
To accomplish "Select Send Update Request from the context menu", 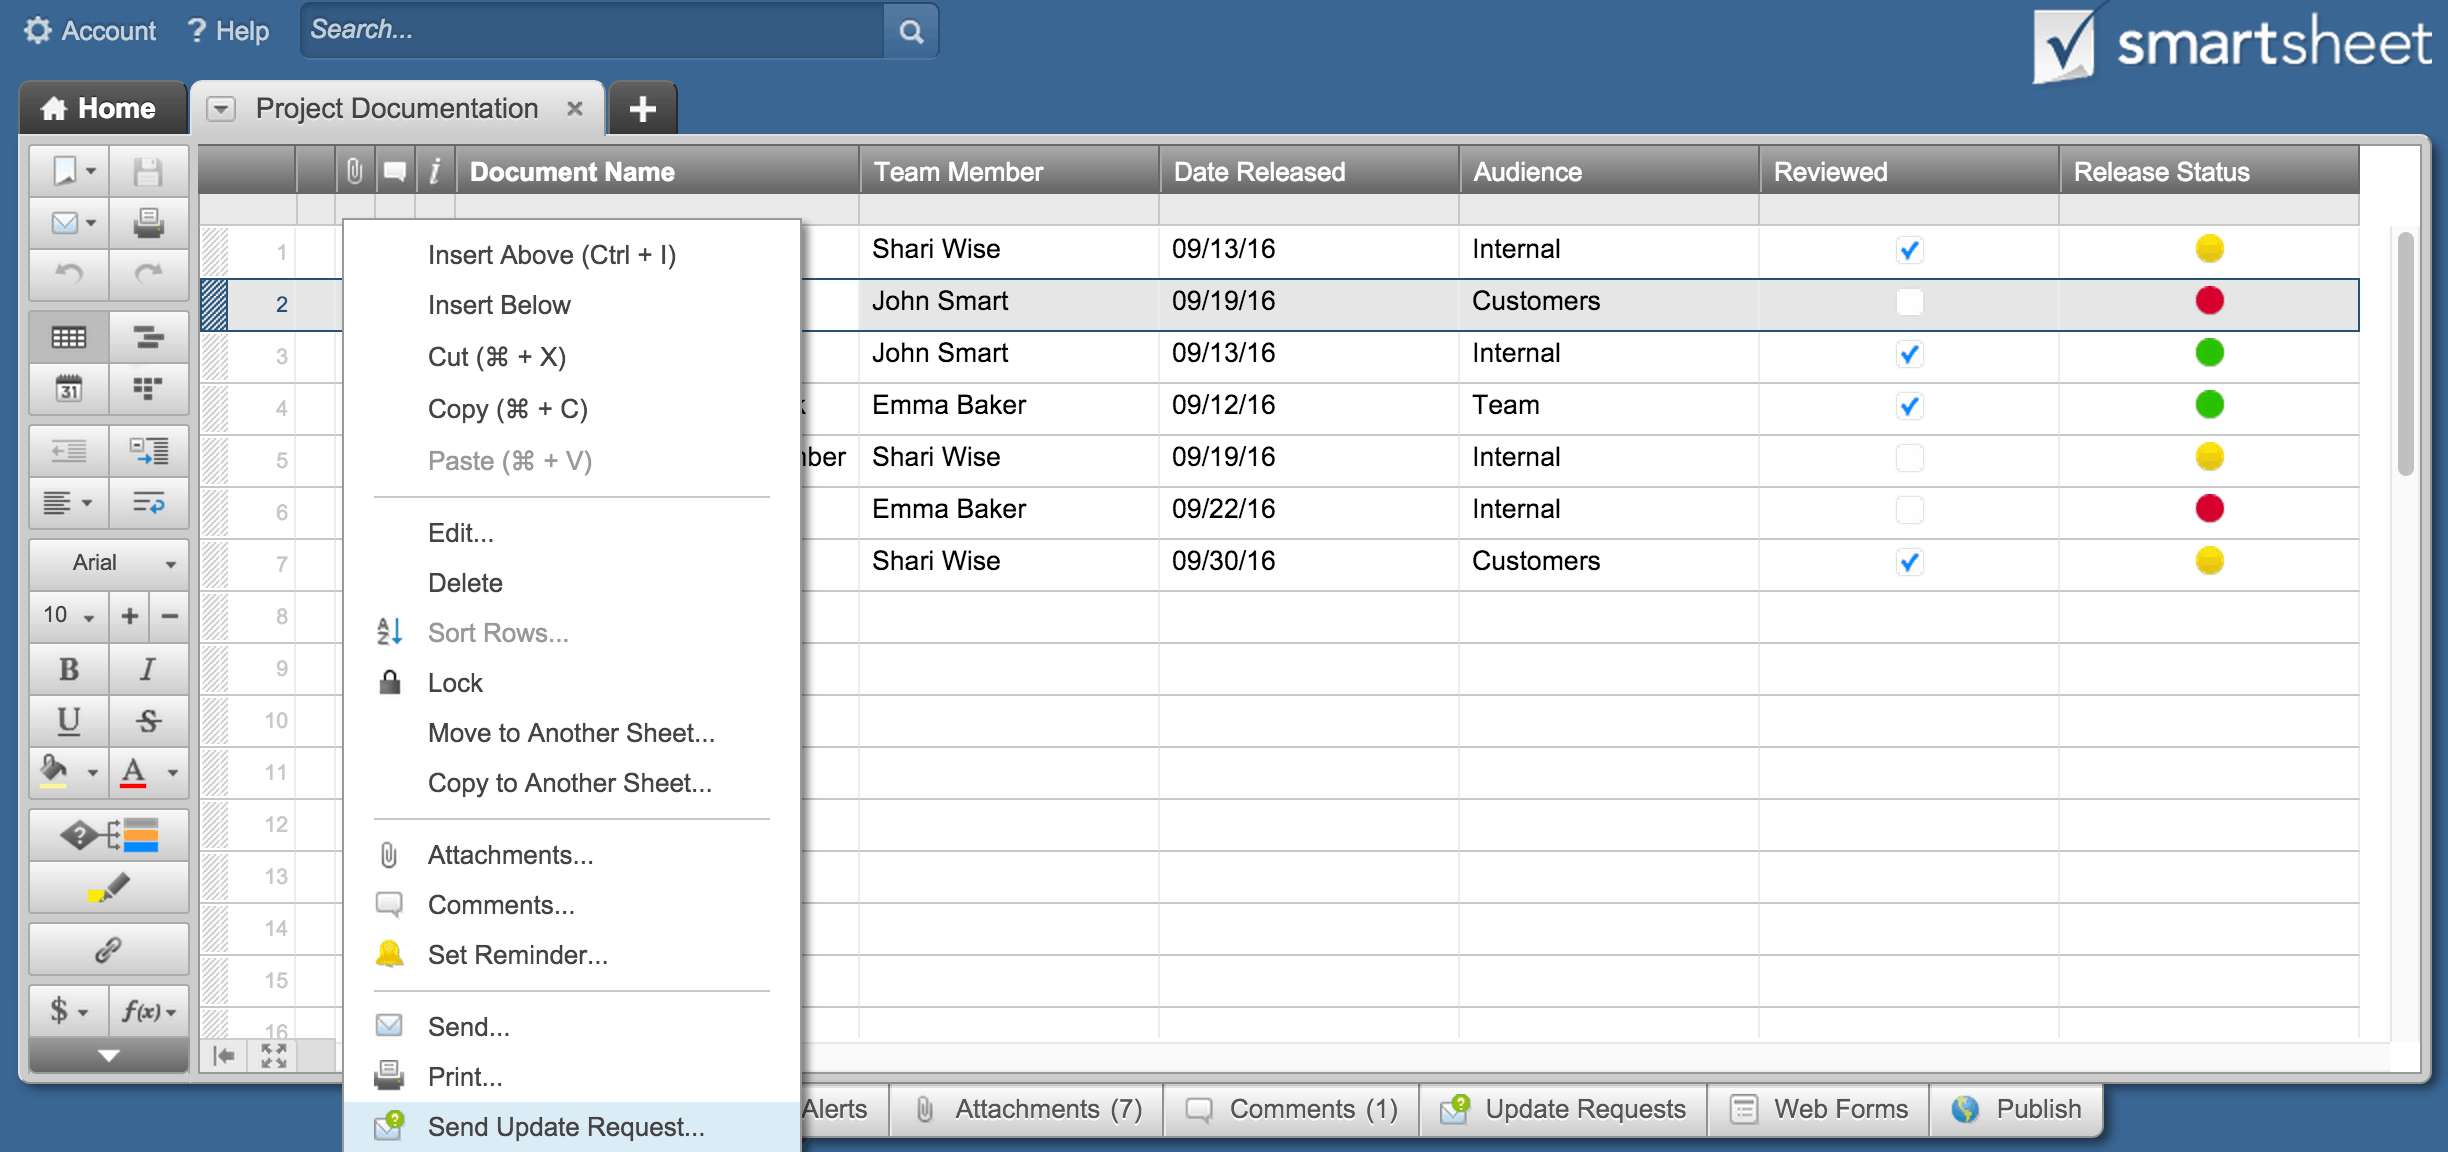I will (564, 1126).
